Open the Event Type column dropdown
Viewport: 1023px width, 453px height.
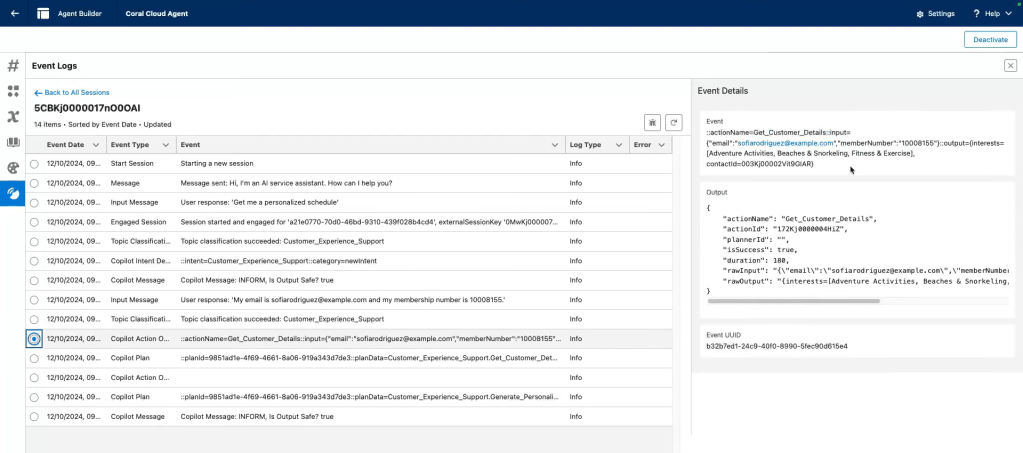tap(165, 145)
